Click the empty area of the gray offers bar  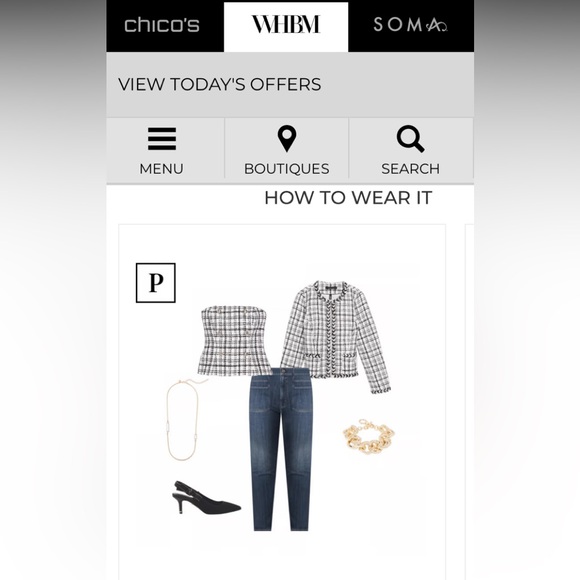[x=398, y=84]
